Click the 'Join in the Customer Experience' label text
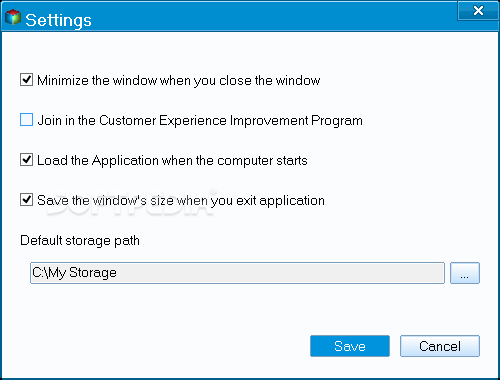This screenshot has height=380, width=500. click(x=200, y=120)
